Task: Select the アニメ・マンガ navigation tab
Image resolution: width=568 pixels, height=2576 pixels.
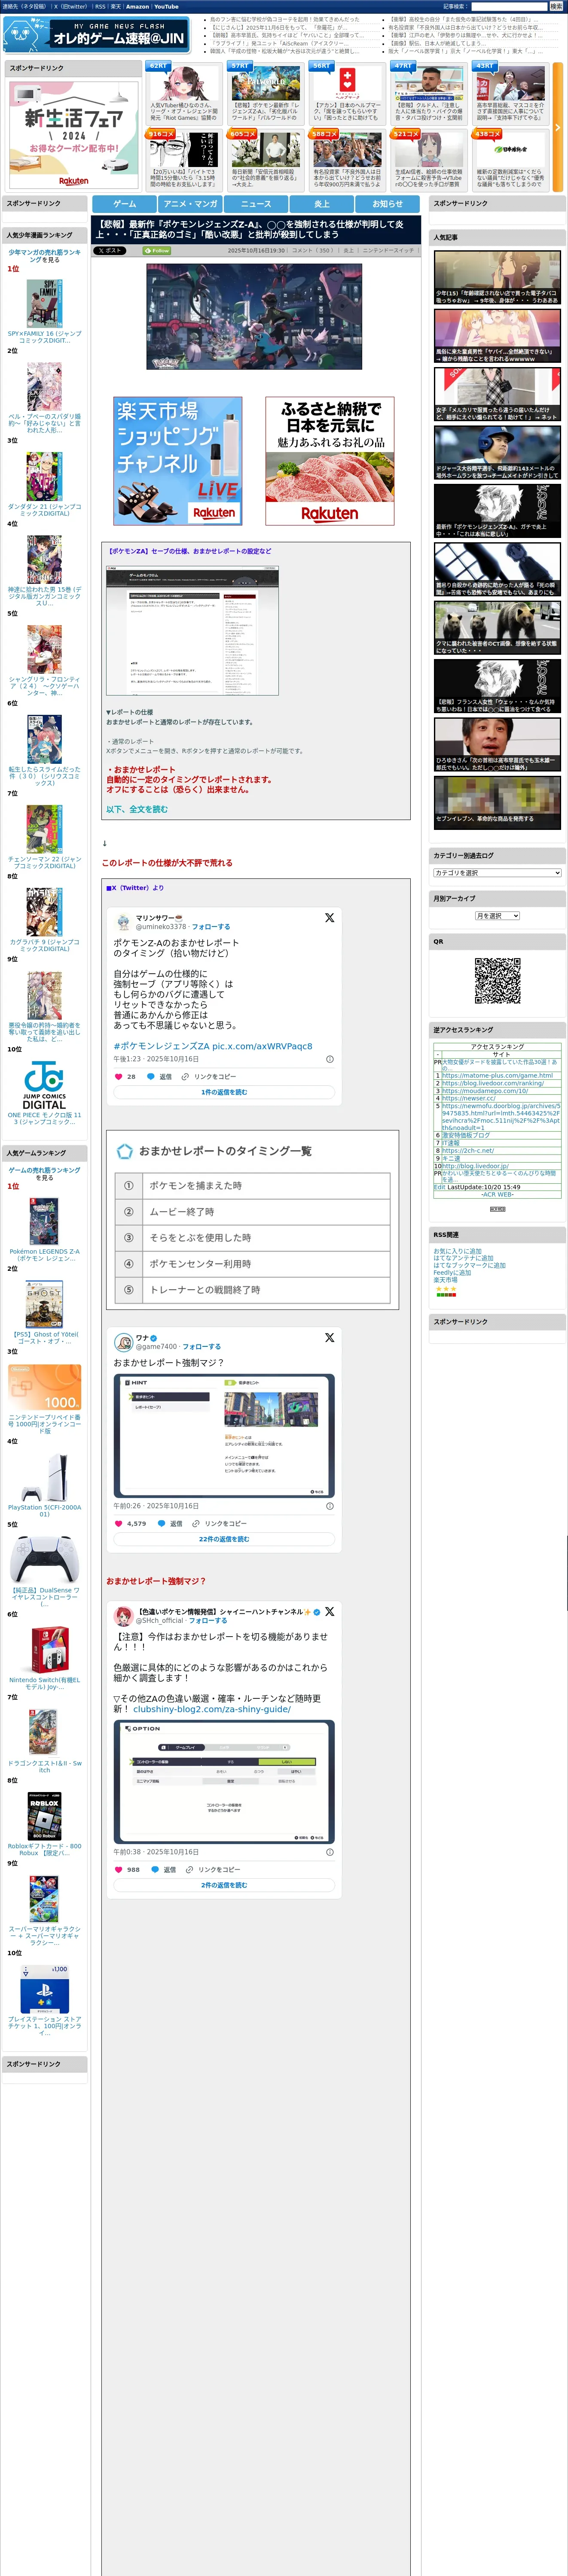Action: 190,204
